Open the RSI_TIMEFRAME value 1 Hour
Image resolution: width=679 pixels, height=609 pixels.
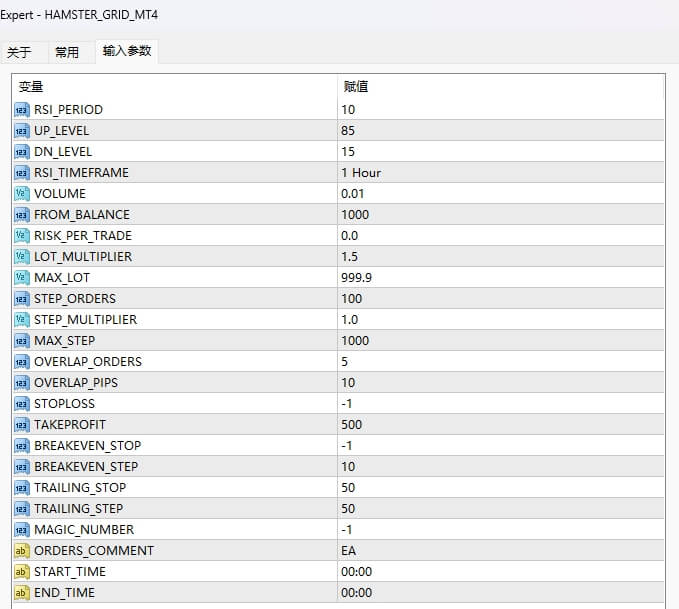361,172
